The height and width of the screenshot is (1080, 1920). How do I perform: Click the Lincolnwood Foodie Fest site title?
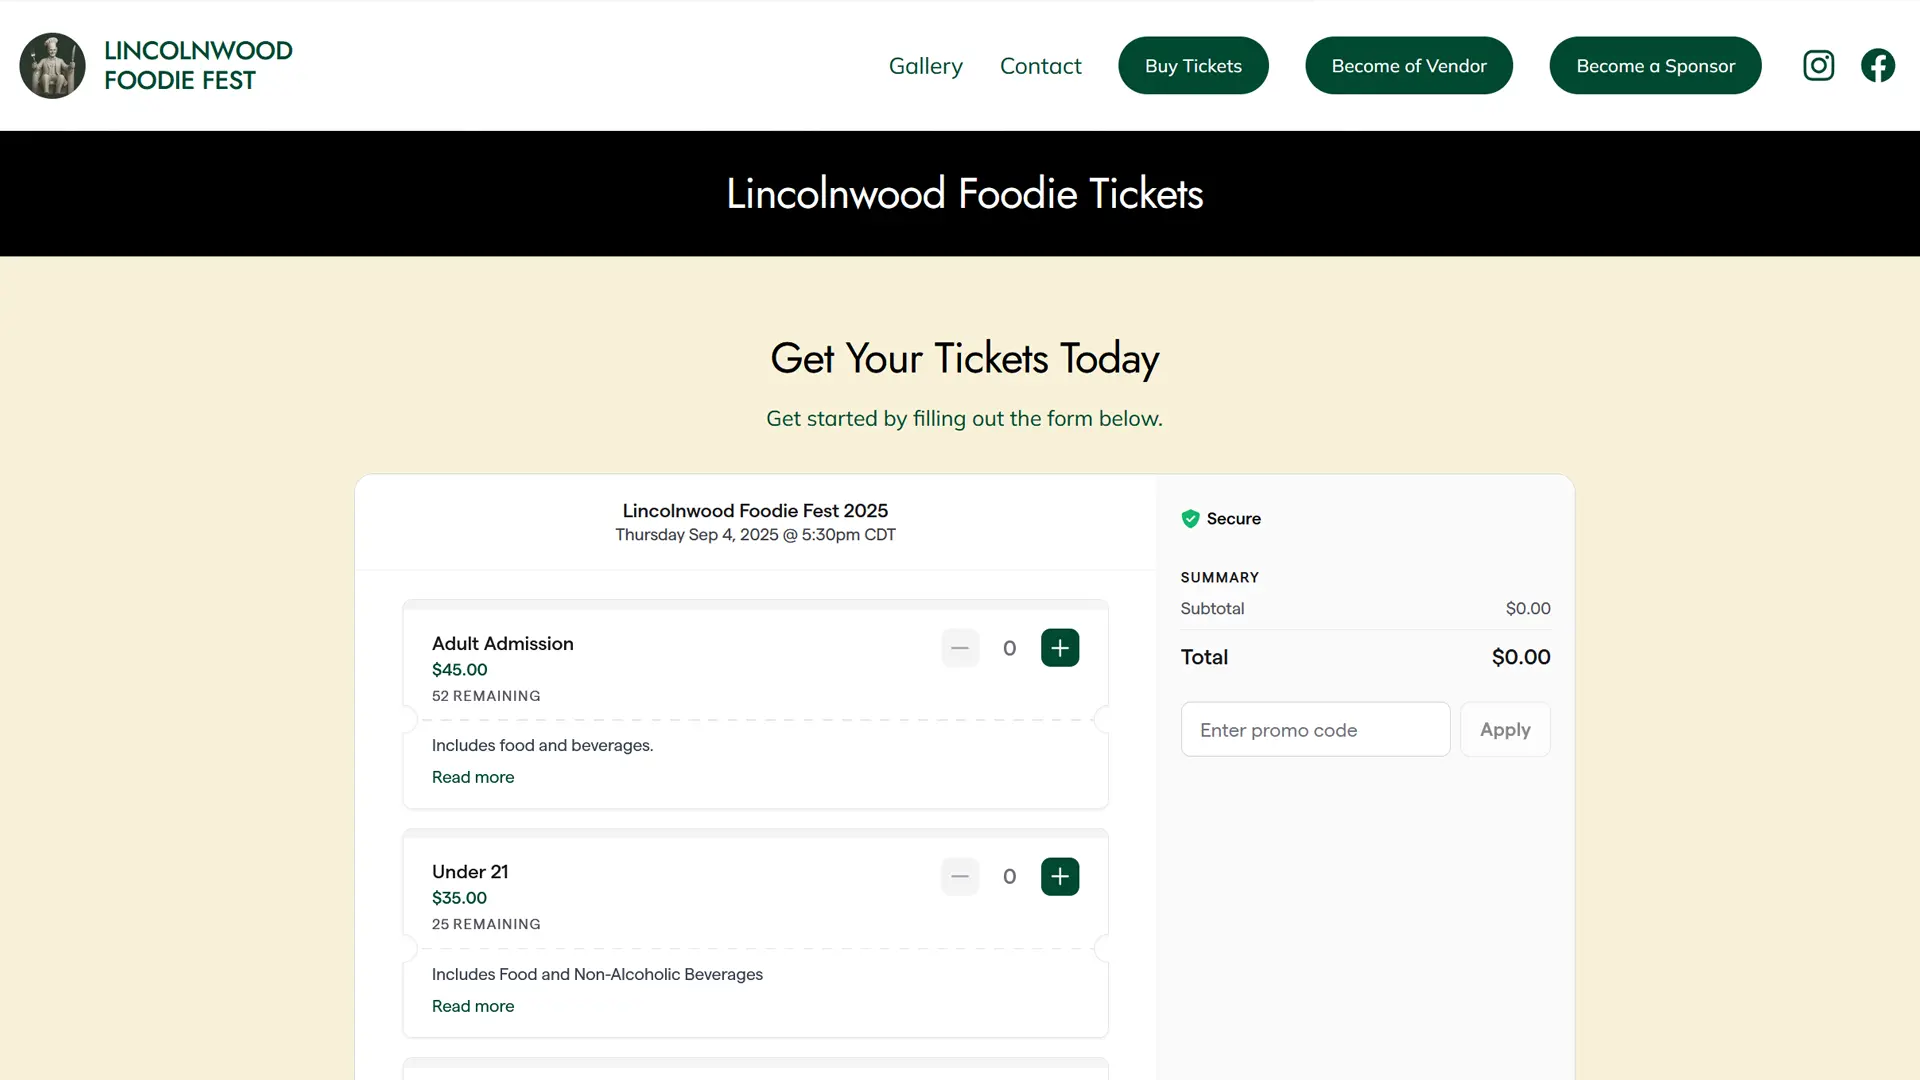198,66
